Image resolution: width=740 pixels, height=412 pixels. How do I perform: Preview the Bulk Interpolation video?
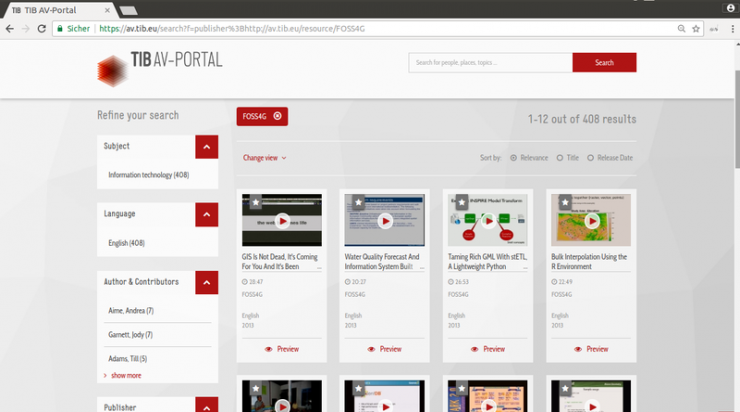click(x=591, y=349)
